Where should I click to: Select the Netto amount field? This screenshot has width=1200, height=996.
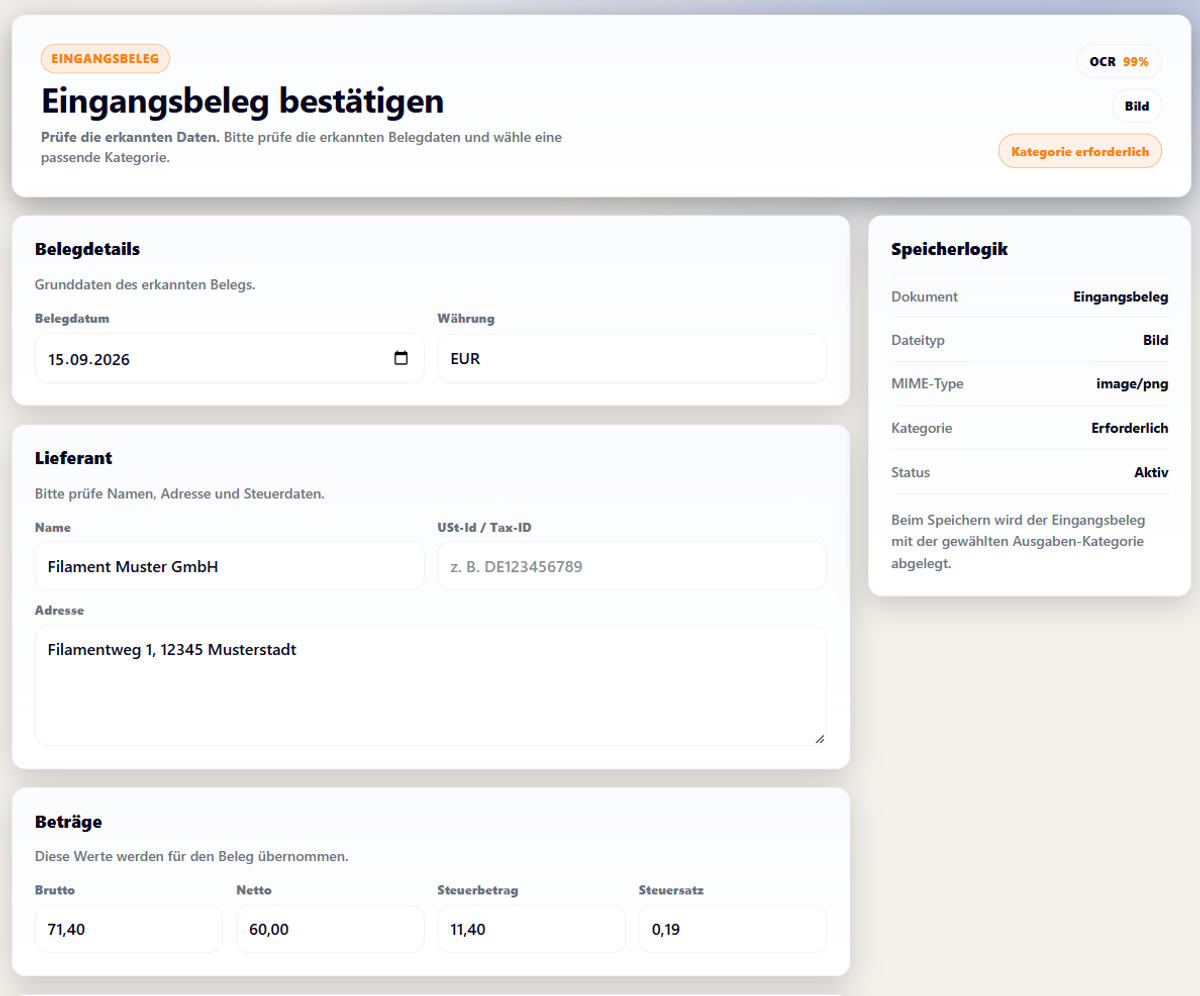[330, 929]
